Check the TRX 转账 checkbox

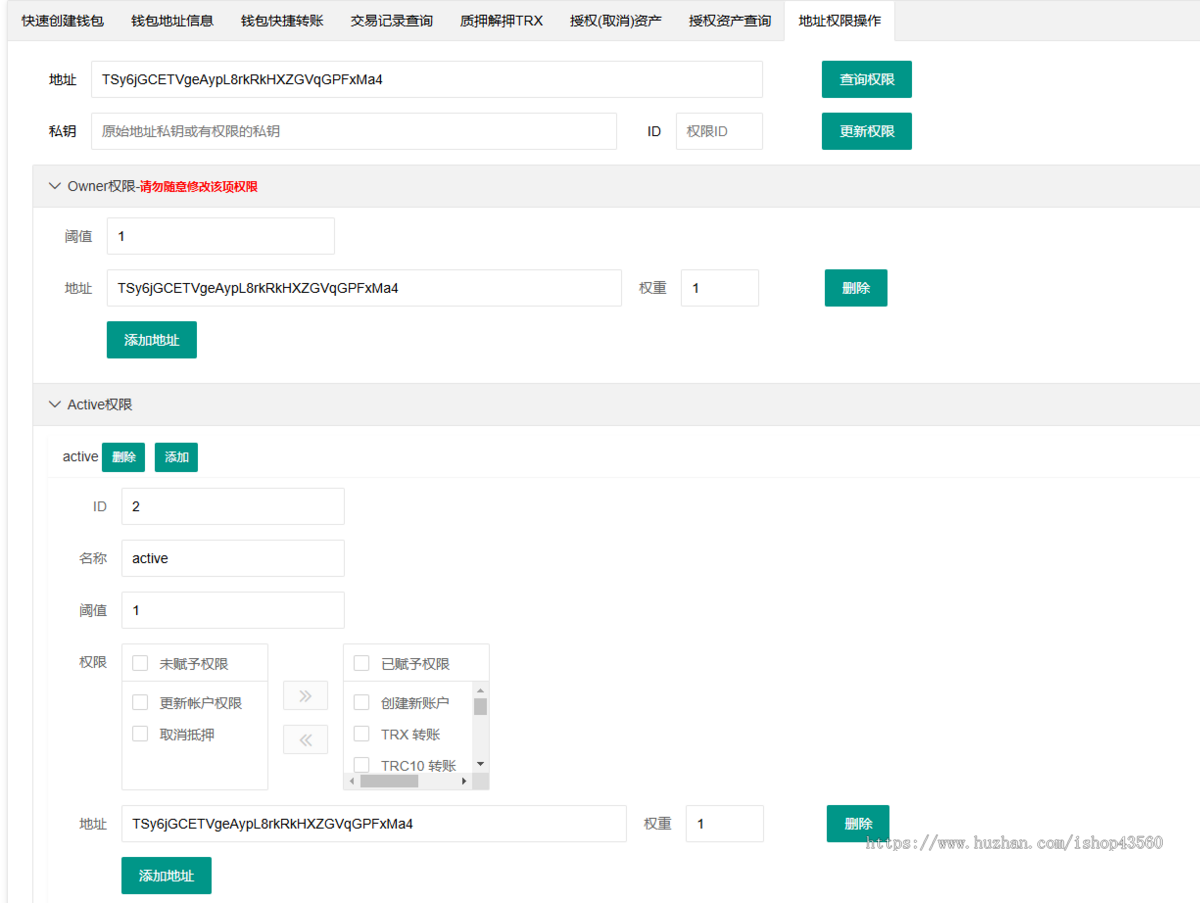tap(362, 734)
